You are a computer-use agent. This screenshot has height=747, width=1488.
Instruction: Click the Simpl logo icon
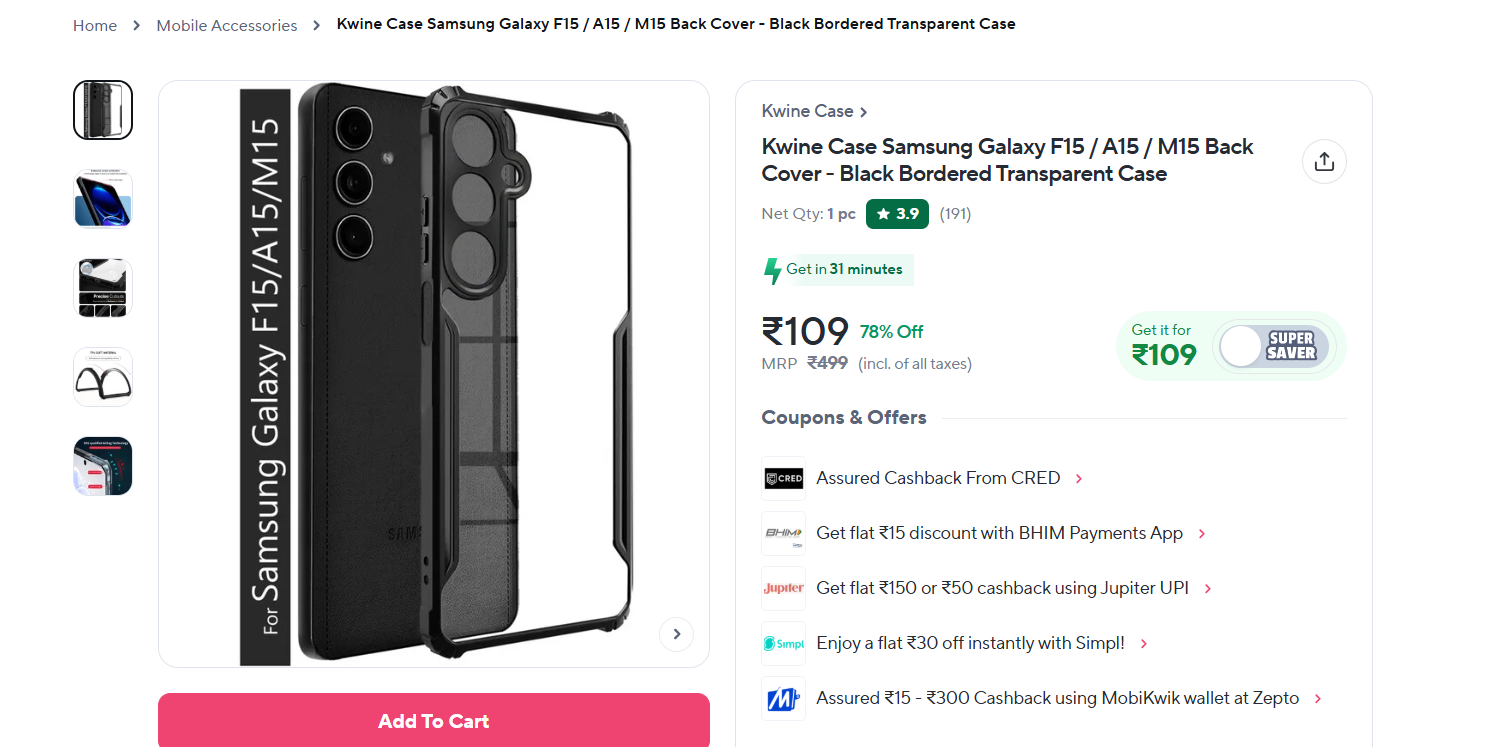[783, 643]
